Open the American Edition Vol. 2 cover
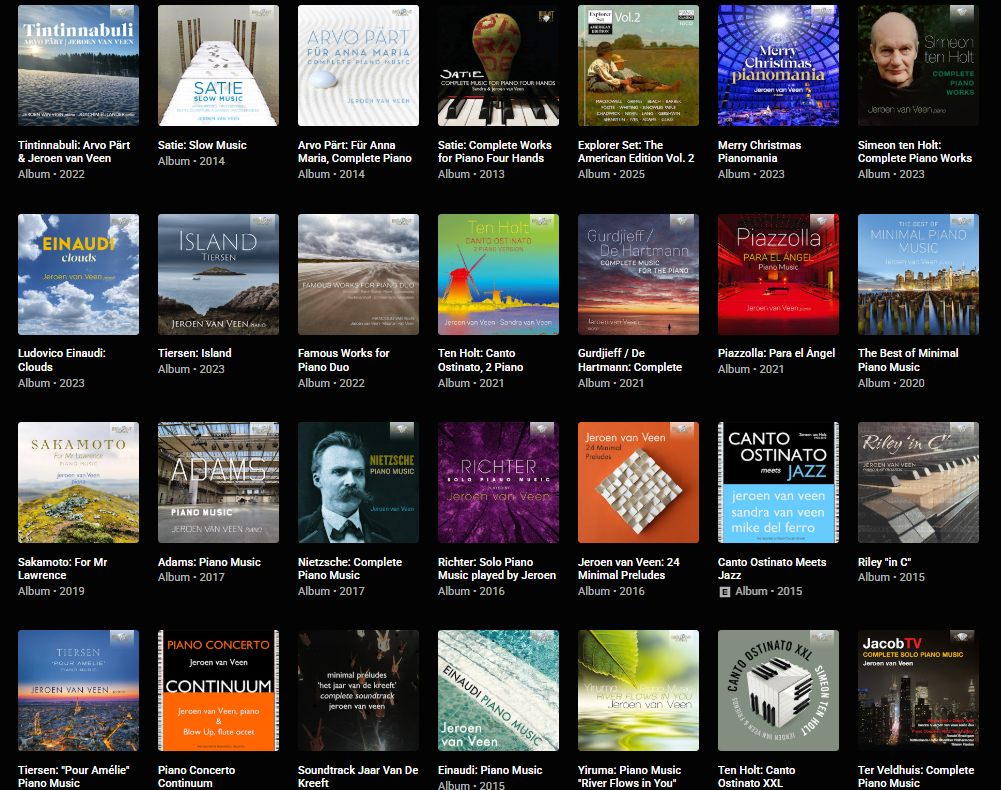The height and width of the screenshot is (790, 1001). pos(638,65)
